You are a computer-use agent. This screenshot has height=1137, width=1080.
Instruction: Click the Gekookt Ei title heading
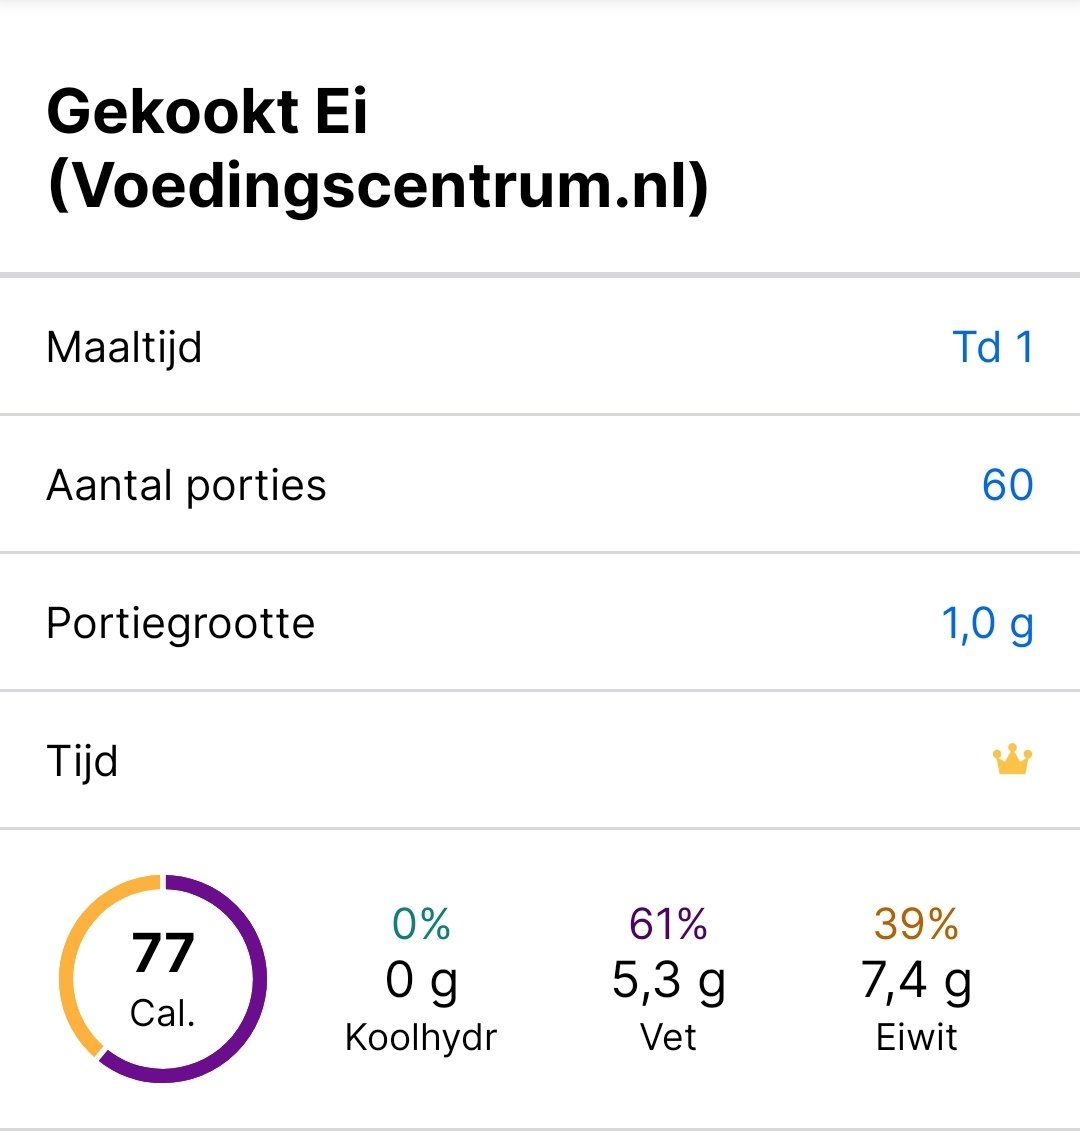pyautogui.click(x=377, y=148)
